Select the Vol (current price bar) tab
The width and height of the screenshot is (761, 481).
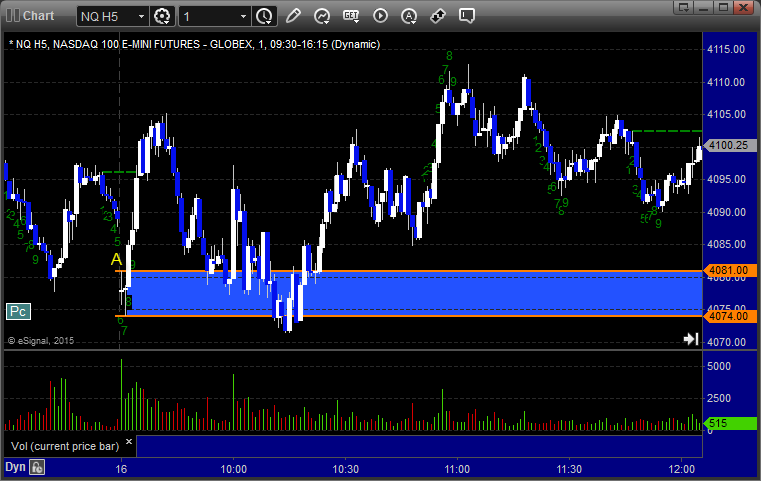(x=63, y=445)
